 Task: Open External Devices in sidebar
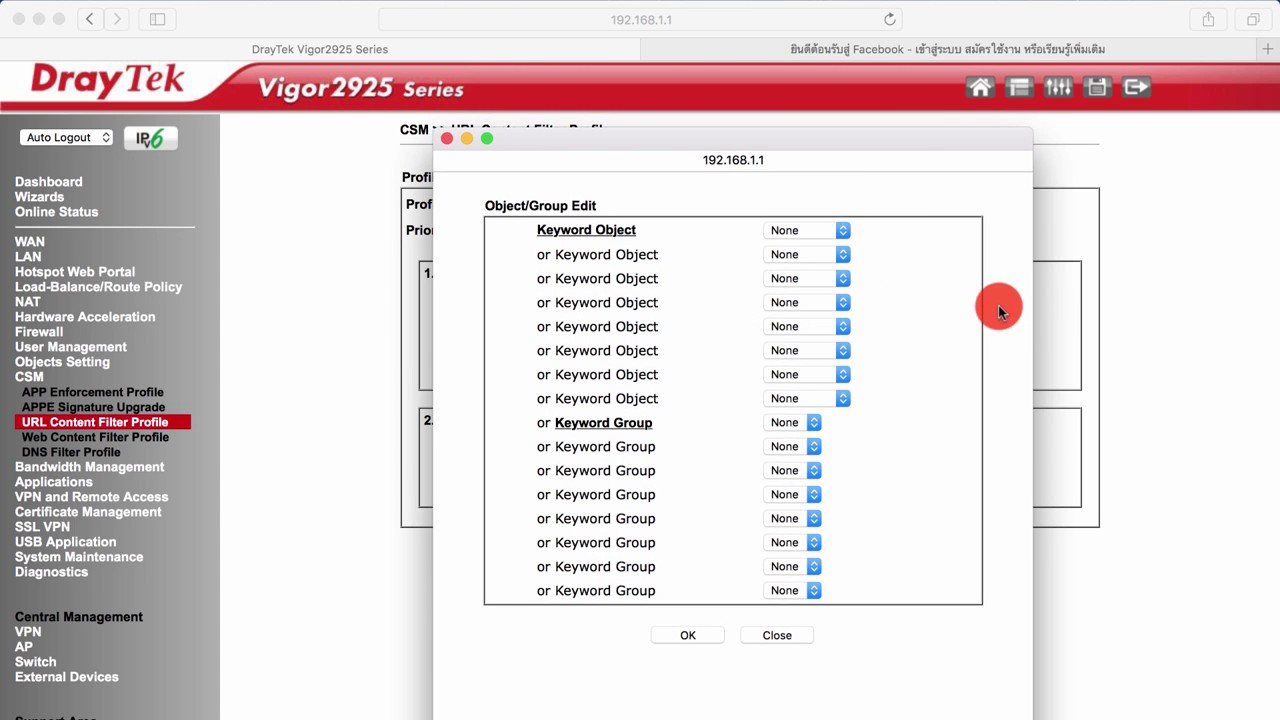(x=67, y=677)
